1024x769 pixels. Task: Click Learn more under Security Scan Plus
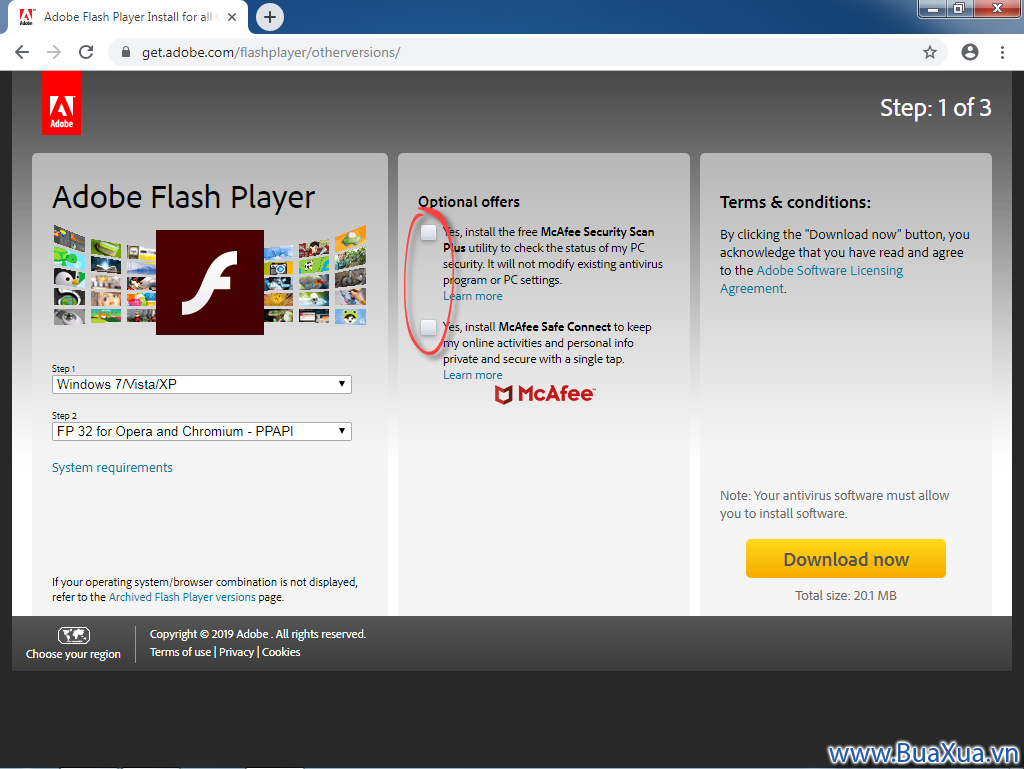point(473,296)
